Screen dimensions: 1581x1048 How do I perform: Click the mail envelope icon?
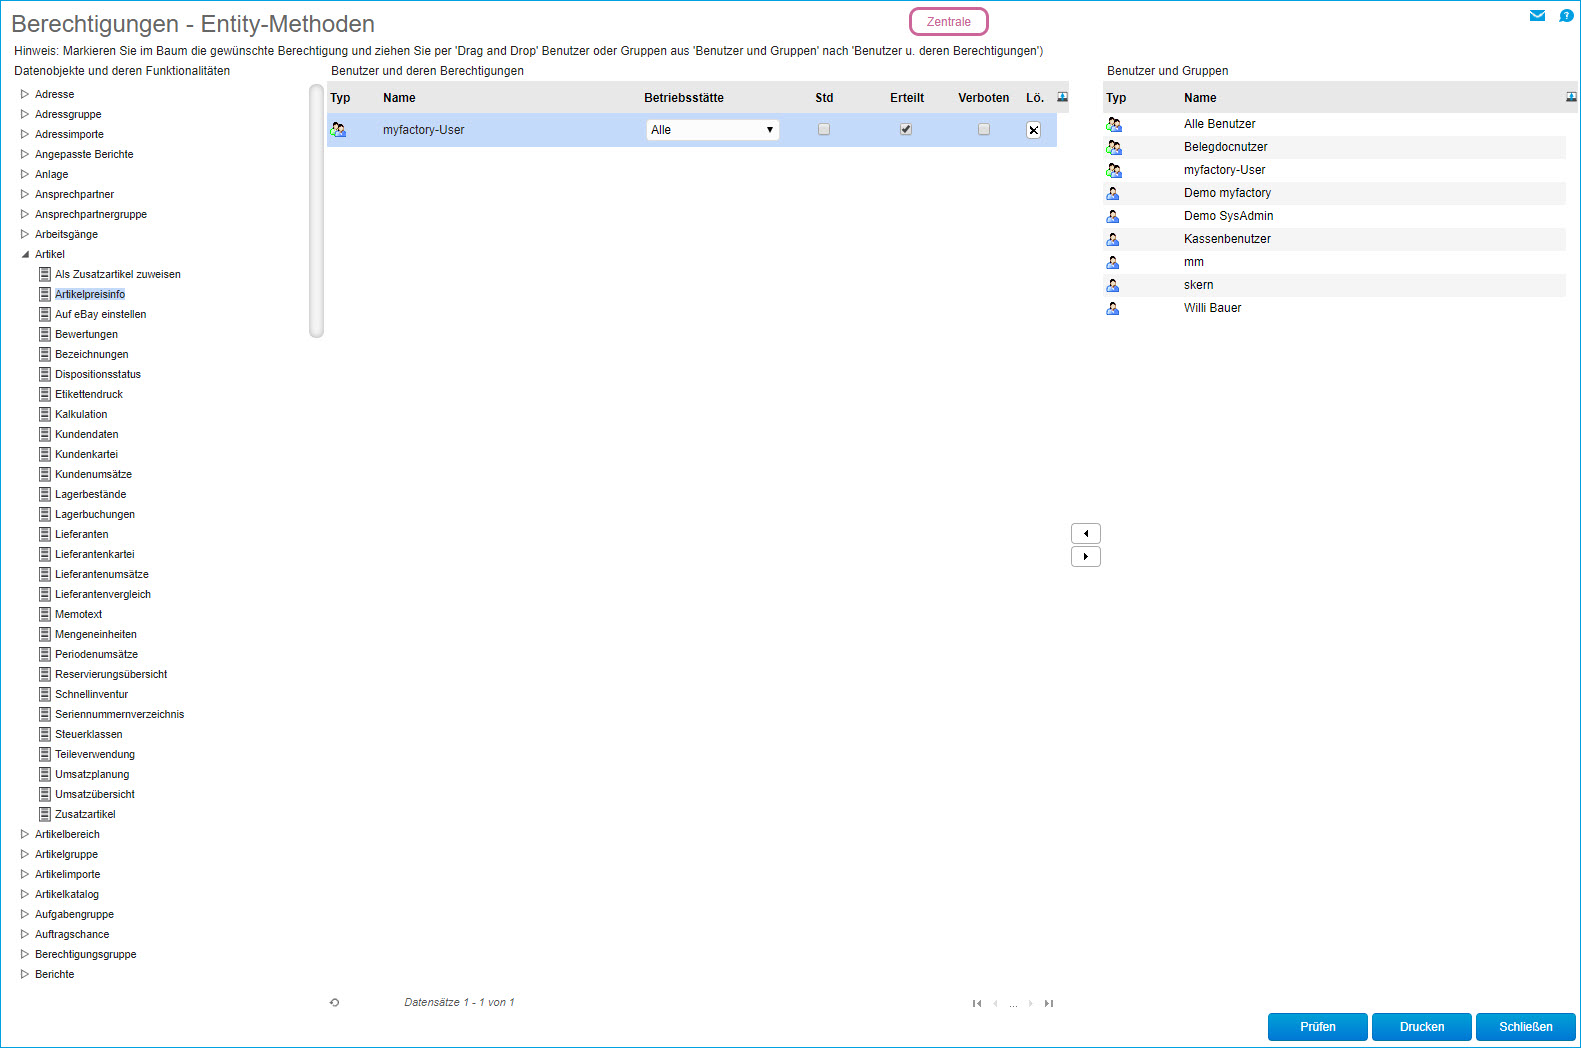[x=1537, y=15]
